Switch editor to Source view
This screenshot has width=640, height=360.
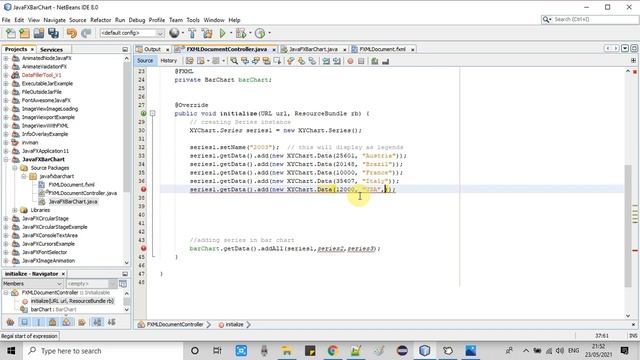point(145,61)
